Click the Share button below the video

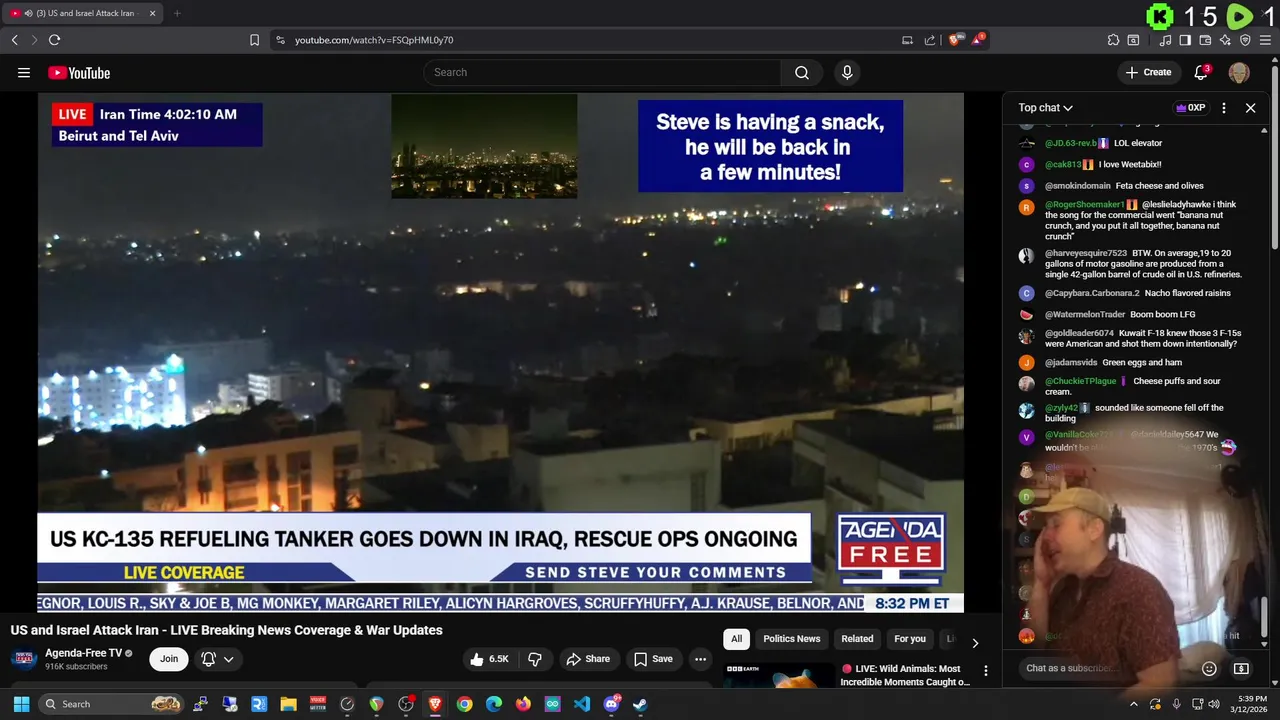pos(588,659)
